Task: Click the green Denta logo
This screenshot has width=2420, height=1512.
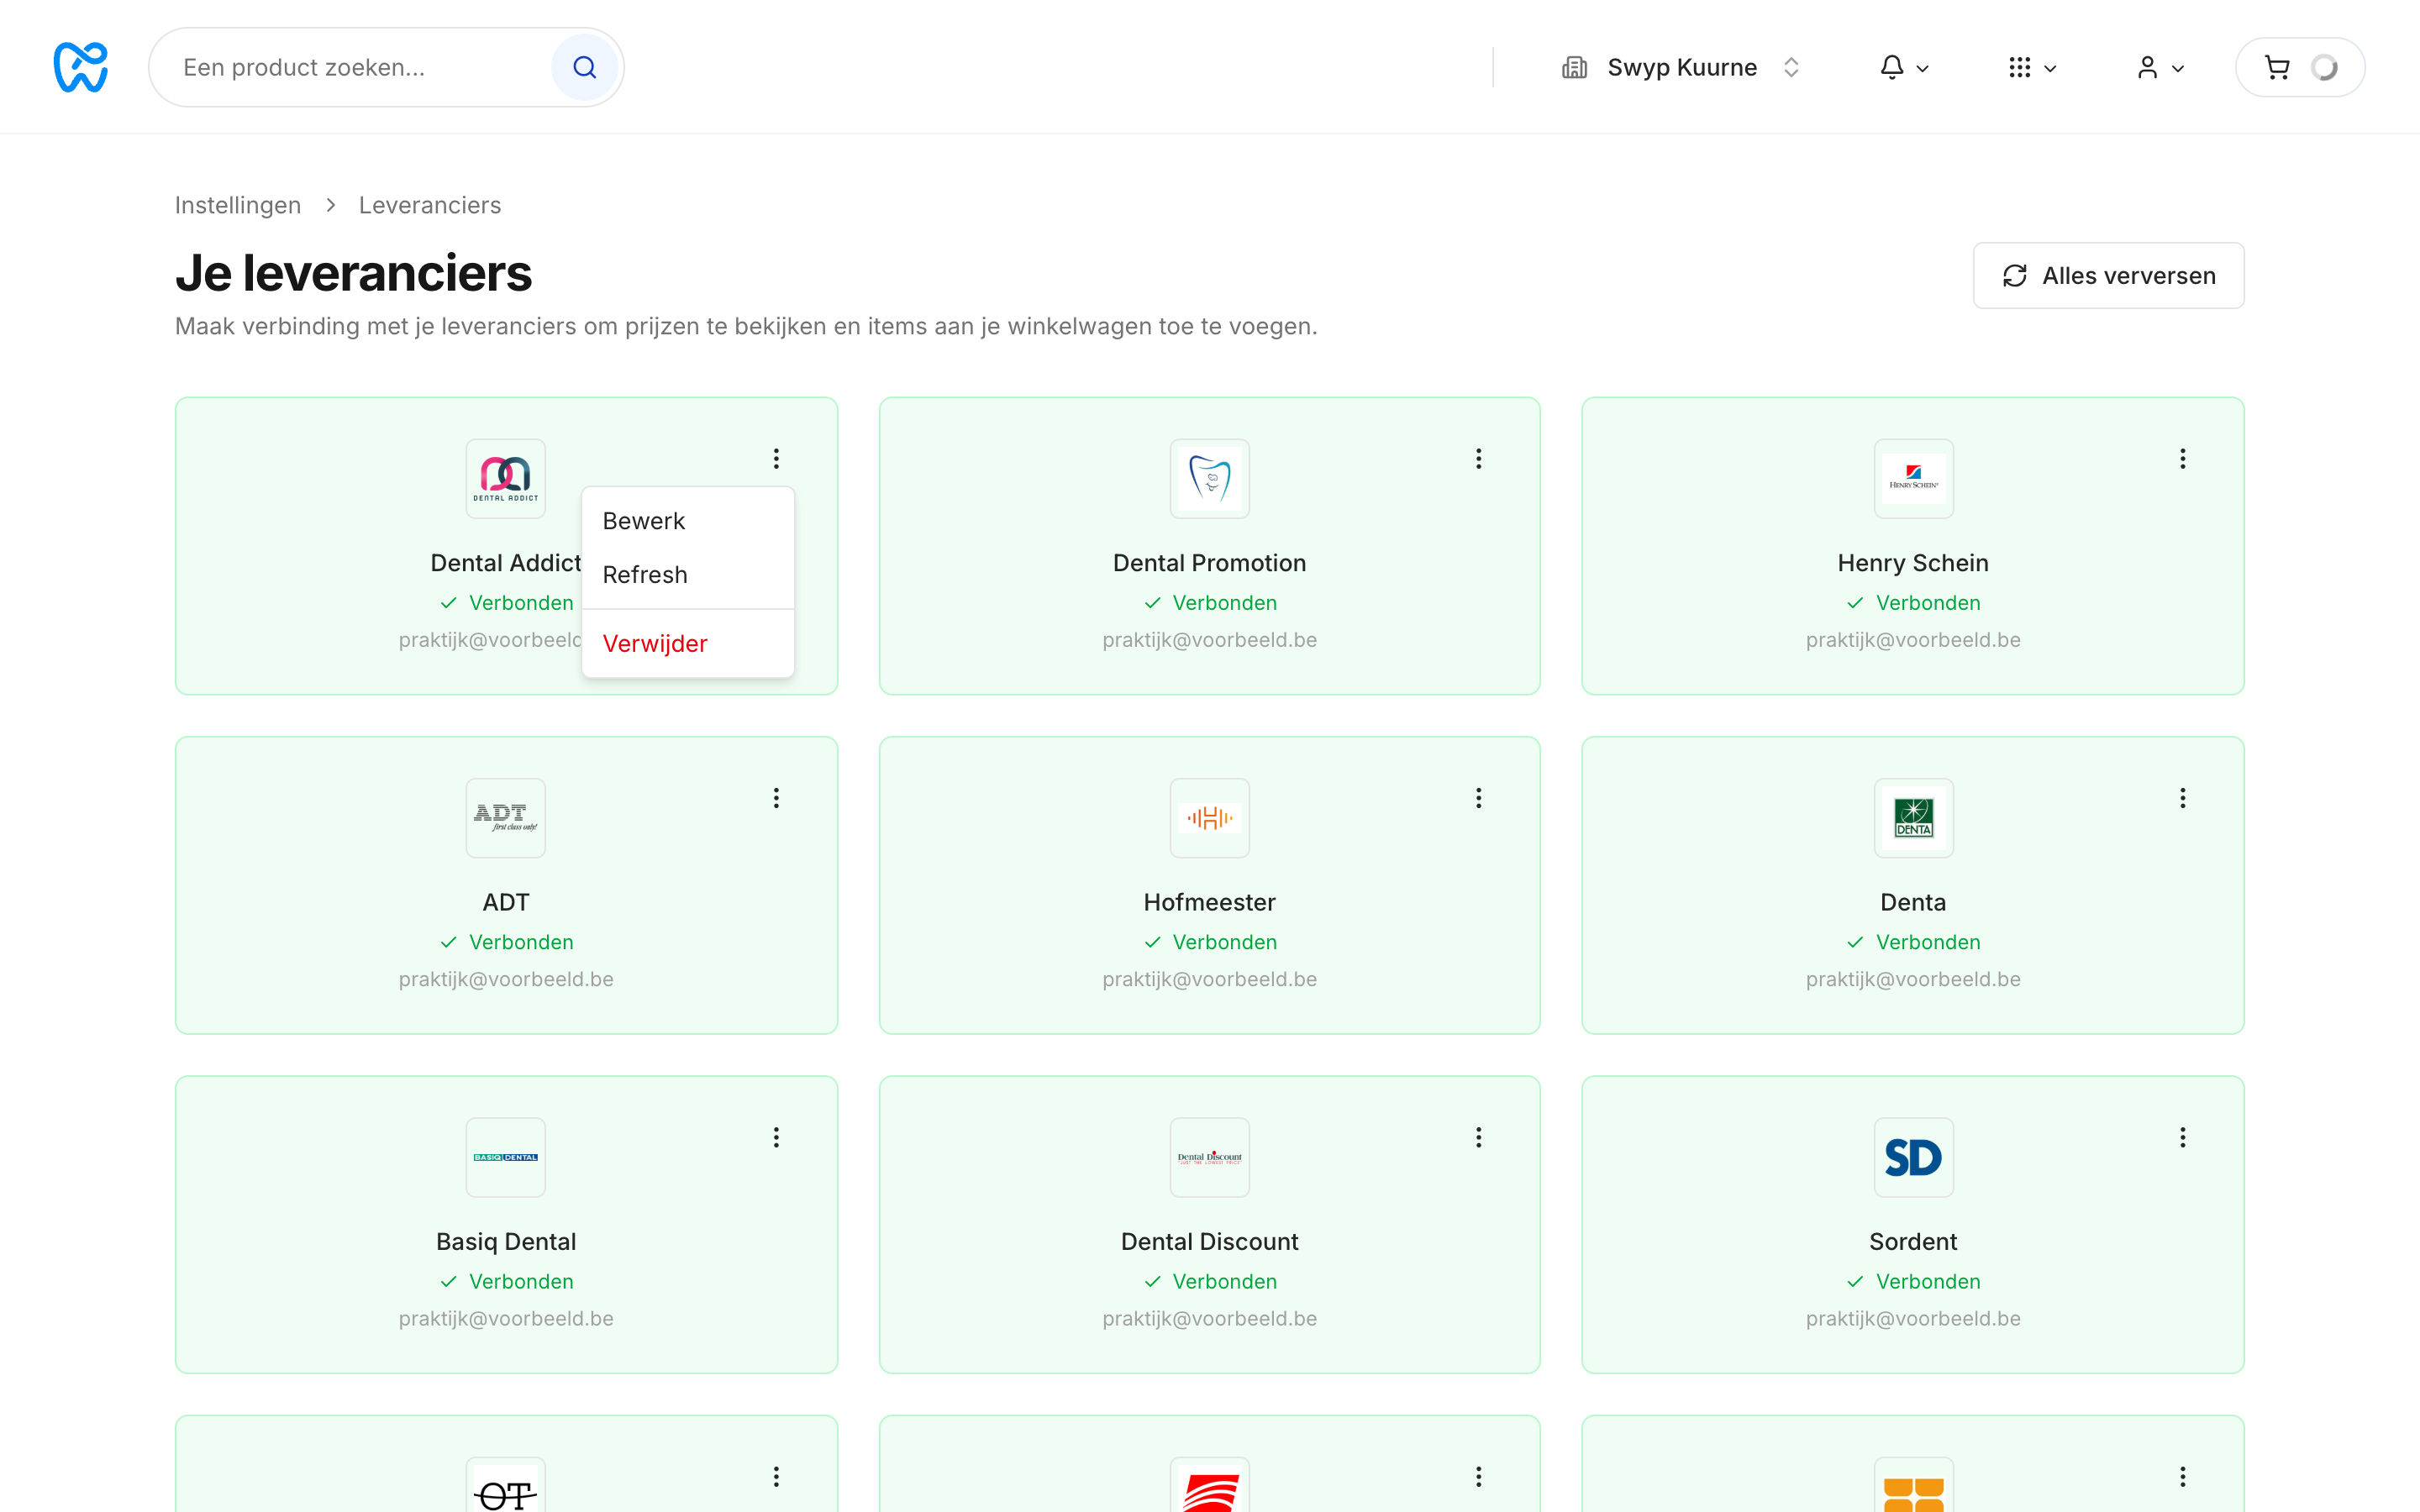Action: pyautogui.click(x=1913, y=818)
